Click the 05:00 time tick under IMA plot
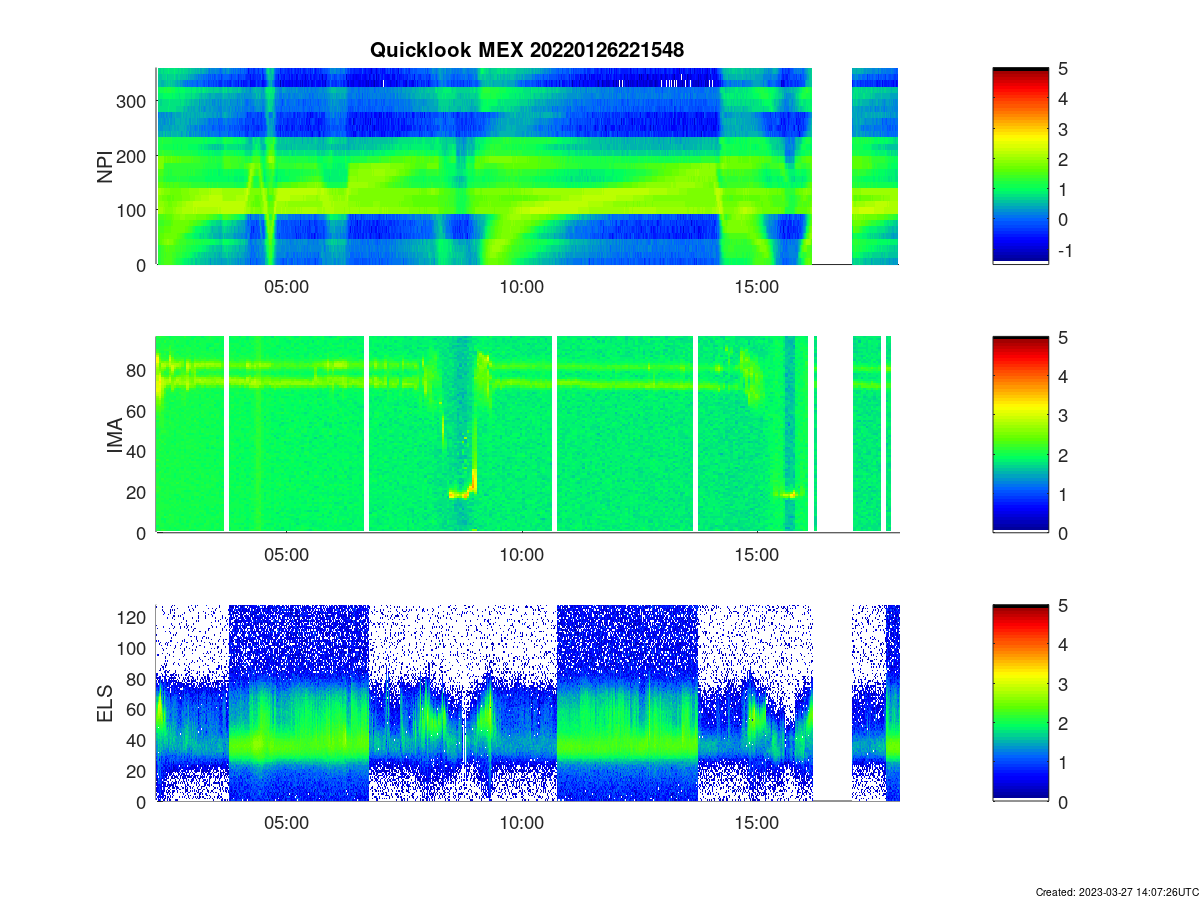This screenshot has width=1200, height=900. [286, 555]
